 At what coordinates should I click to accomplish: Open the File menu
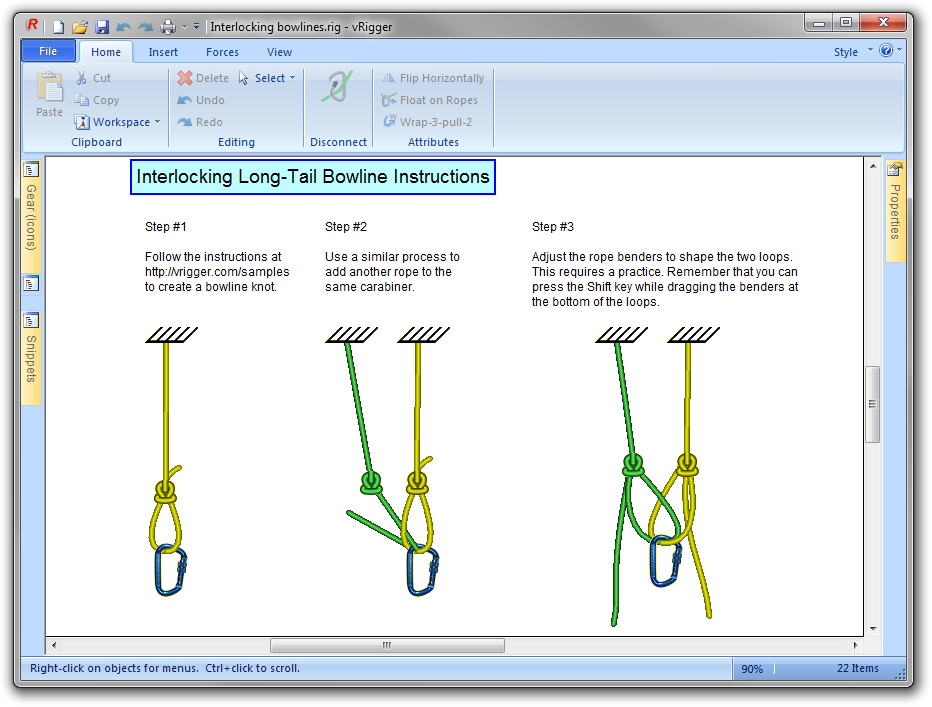point(48,52)
